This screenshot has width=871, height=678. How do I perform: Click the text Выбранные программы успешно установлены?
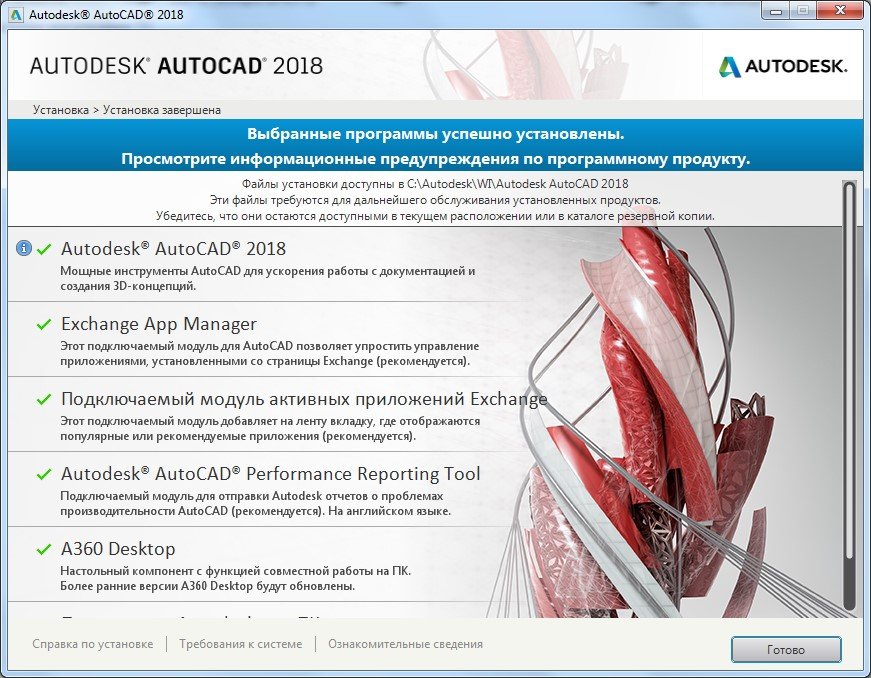click(436, 134)
